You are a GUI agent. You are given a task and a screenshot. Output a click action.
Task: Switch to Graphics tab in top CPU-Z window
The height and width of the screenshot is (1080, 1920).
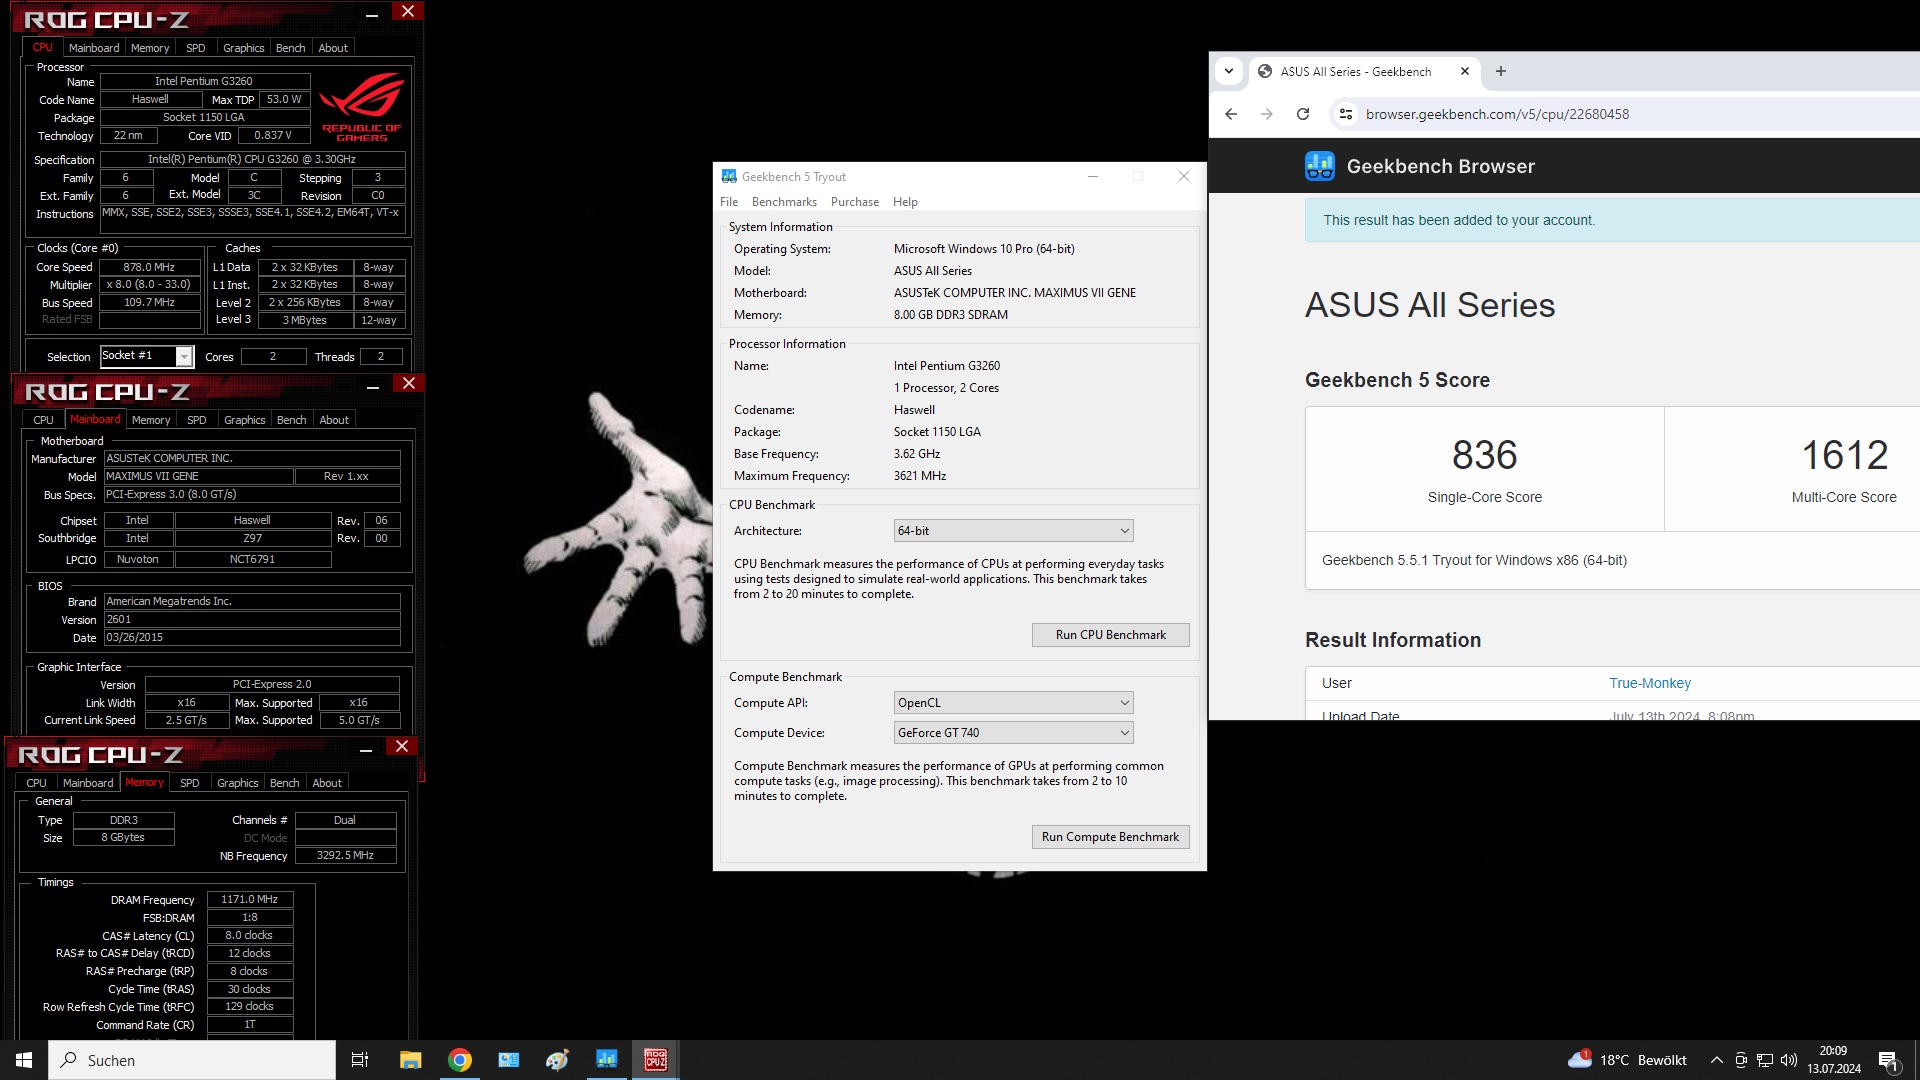click(x=244, y=48)
